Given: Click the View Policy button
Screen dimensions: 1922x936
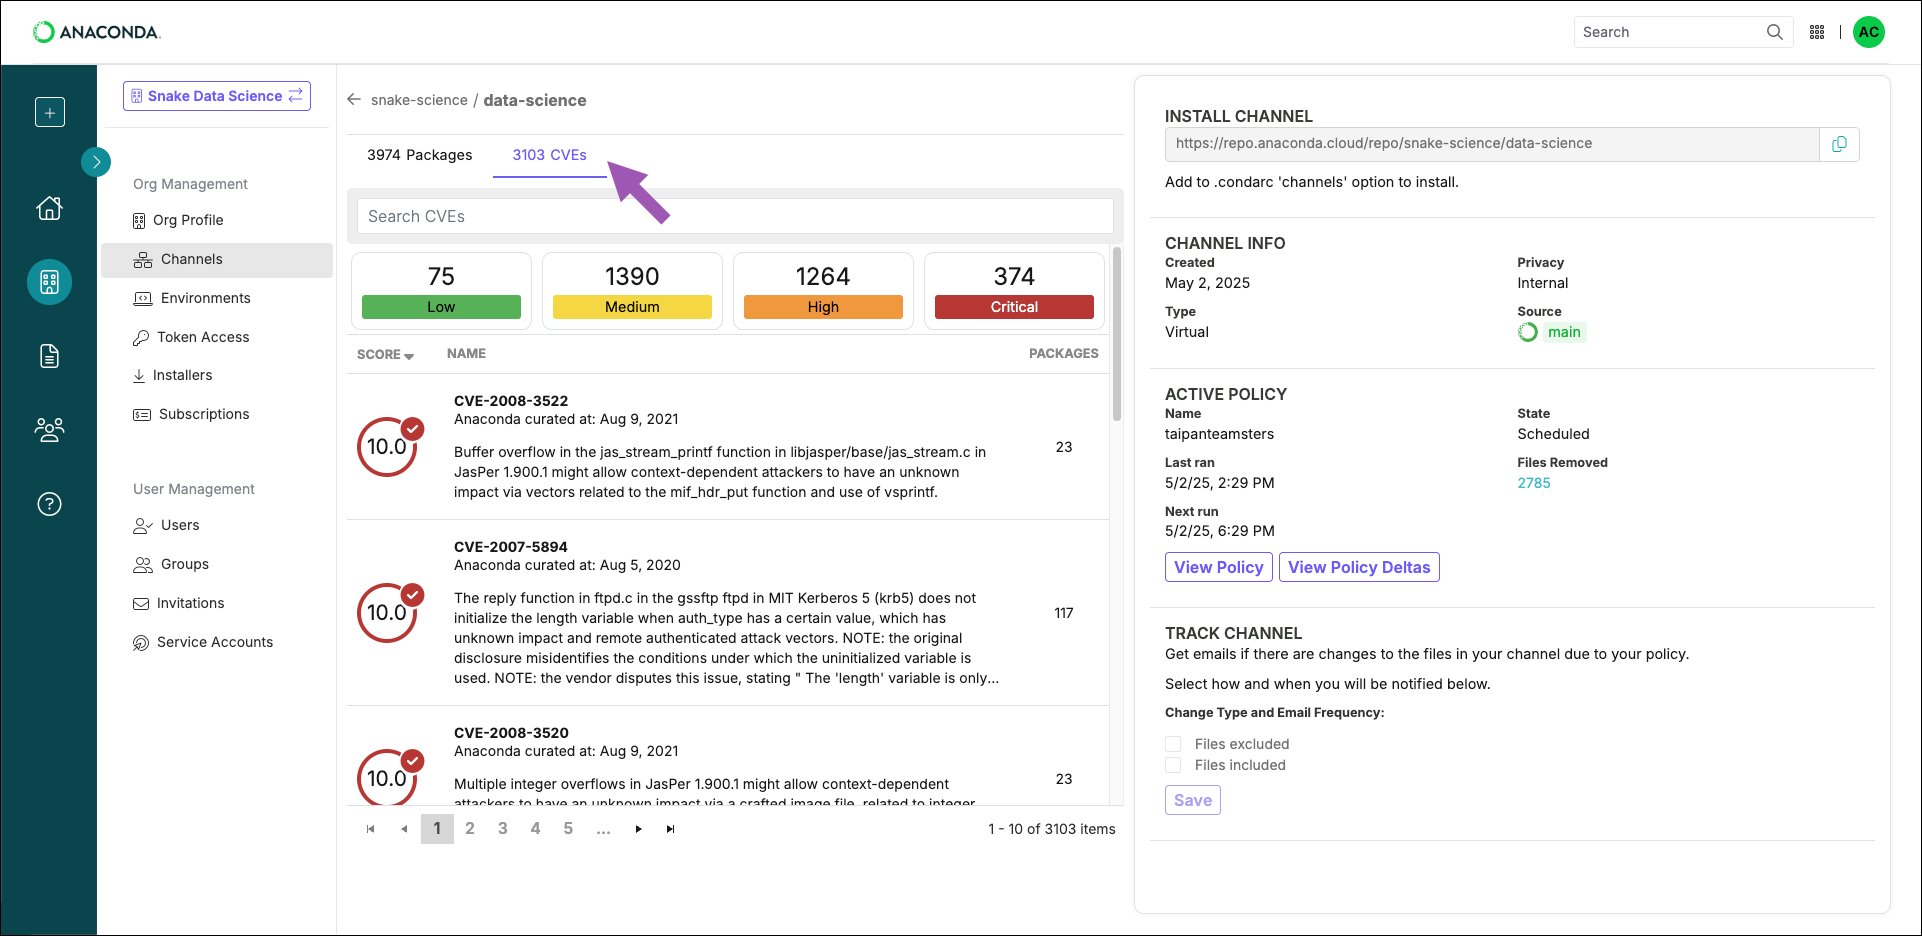Looking at the screenshot, I should pyautogui.click(x=1219, y=567).
